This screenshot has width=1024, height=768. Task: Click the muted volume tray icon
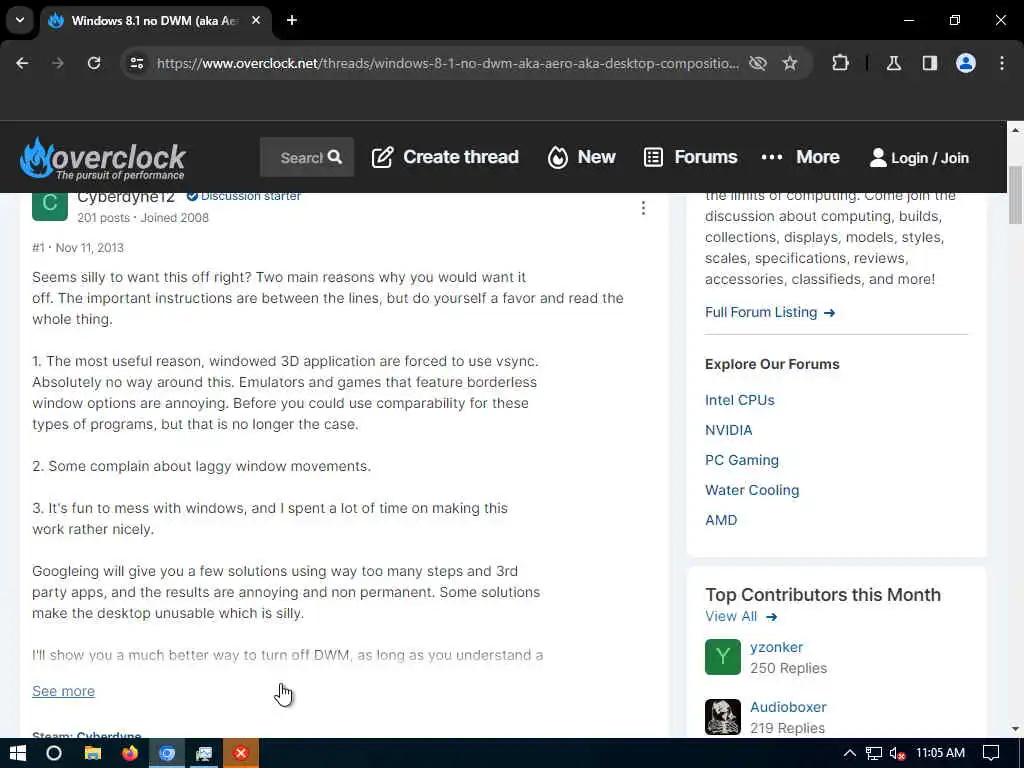(897, 754)
